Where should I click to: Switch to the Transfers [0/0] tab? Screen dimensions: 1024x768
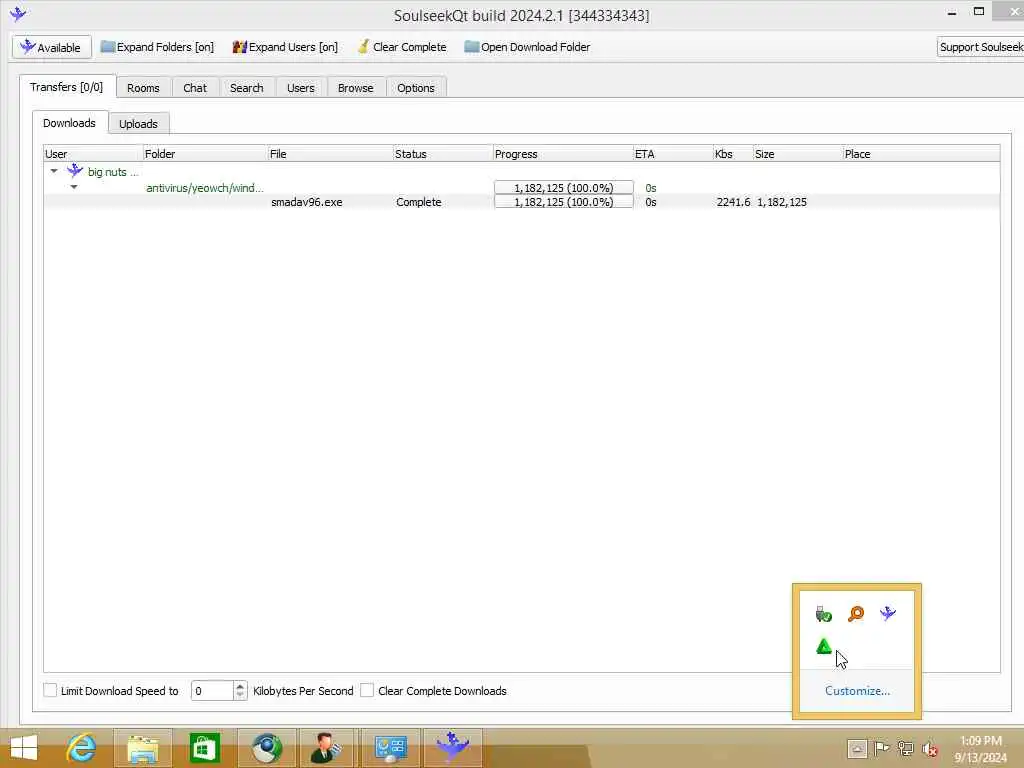[x=67, y=87]
